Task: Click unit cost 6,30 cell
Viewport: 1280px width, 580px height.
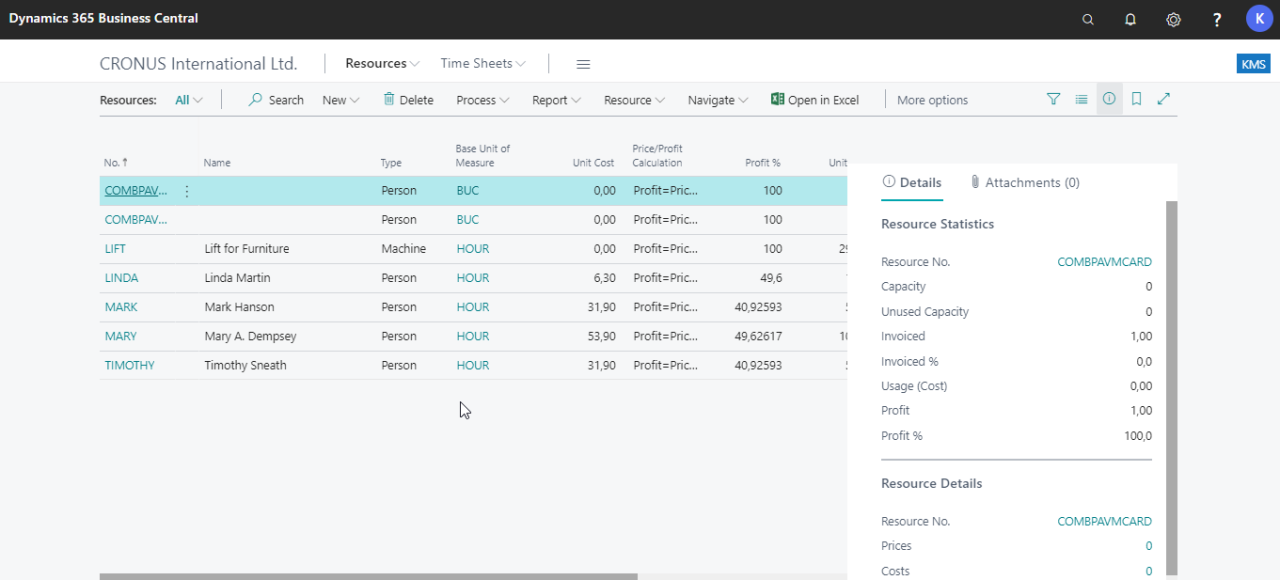Action: (604, 278)
